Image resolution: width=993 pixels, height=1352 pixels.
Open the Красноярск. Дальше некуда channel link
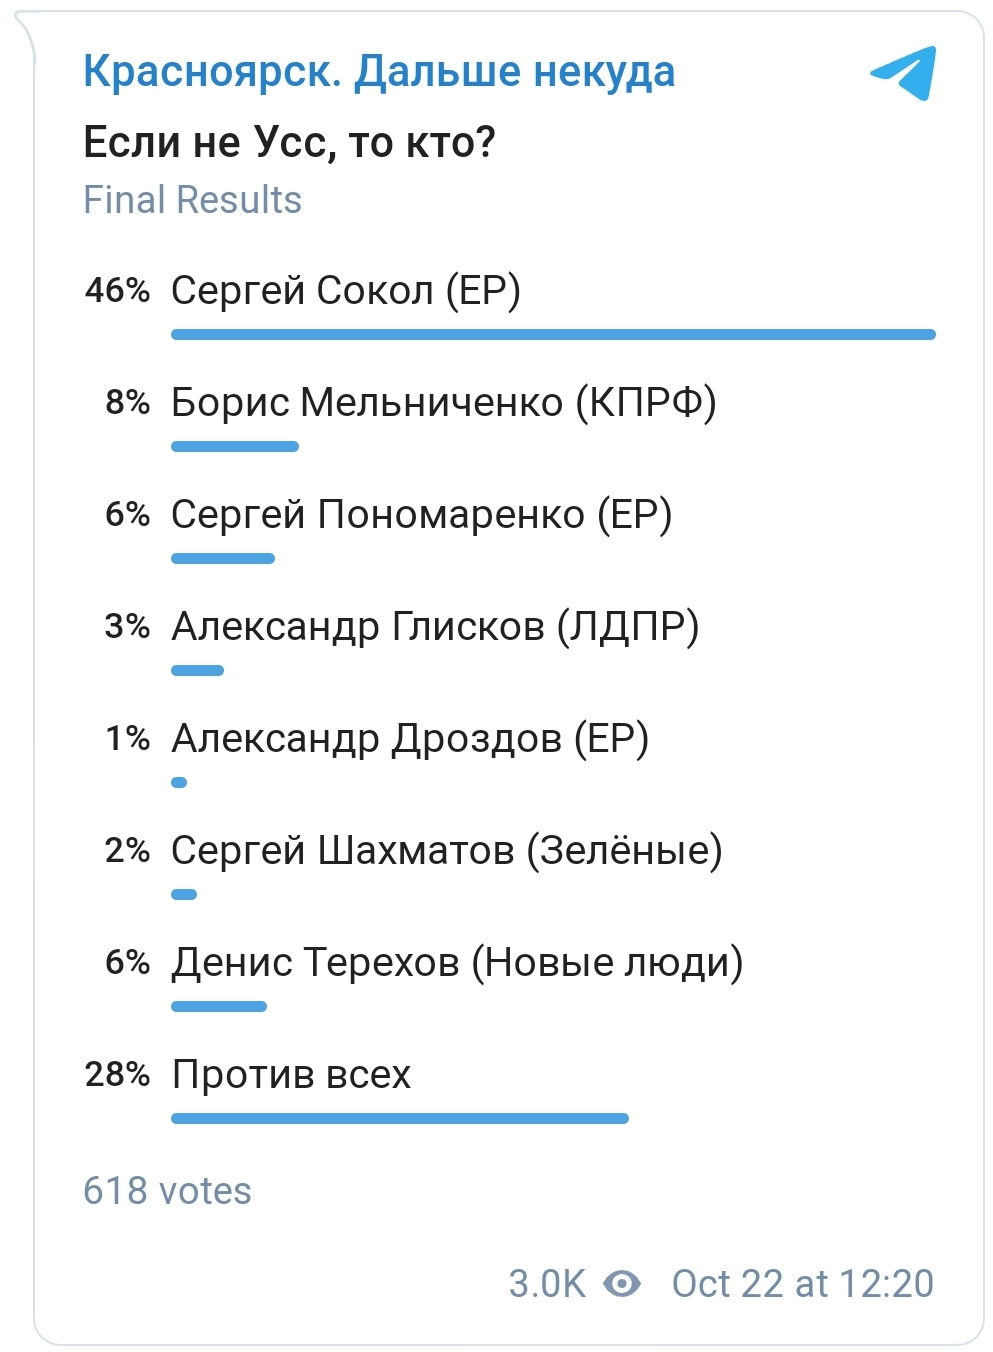379,71
